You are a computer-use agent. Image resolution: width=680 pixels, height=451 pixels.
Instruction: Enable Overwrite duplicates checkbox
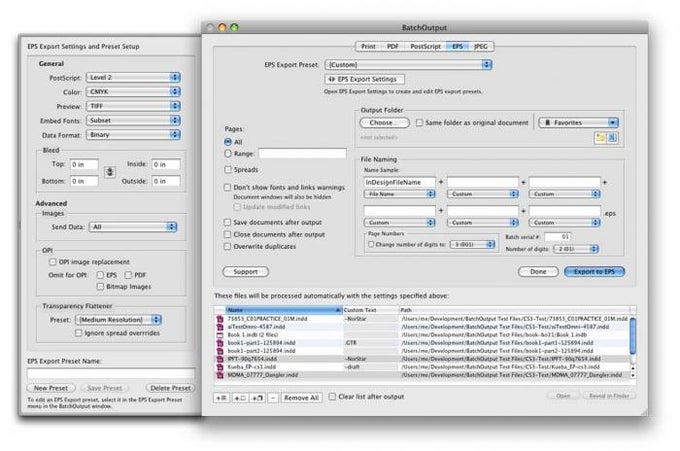[x=227, y=246]
